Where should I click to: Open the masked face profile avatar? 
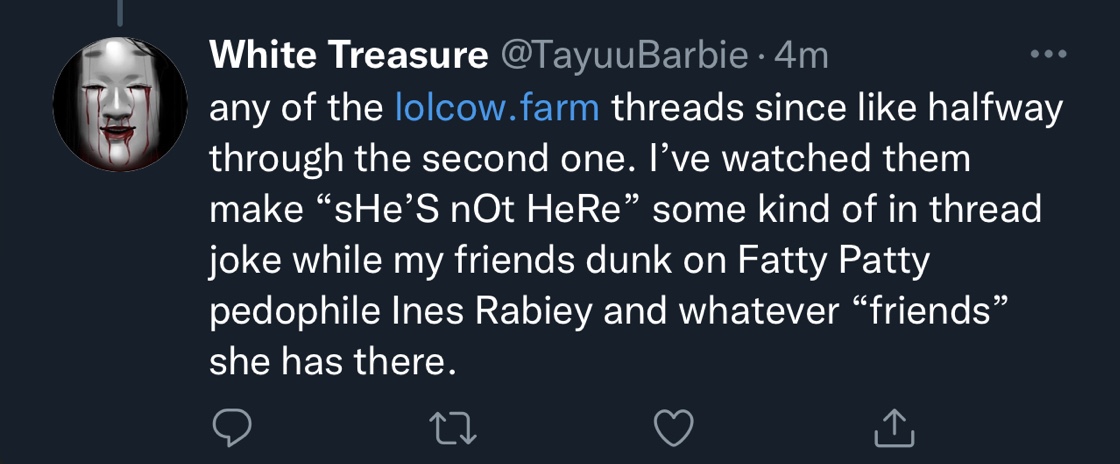point(120,105)
